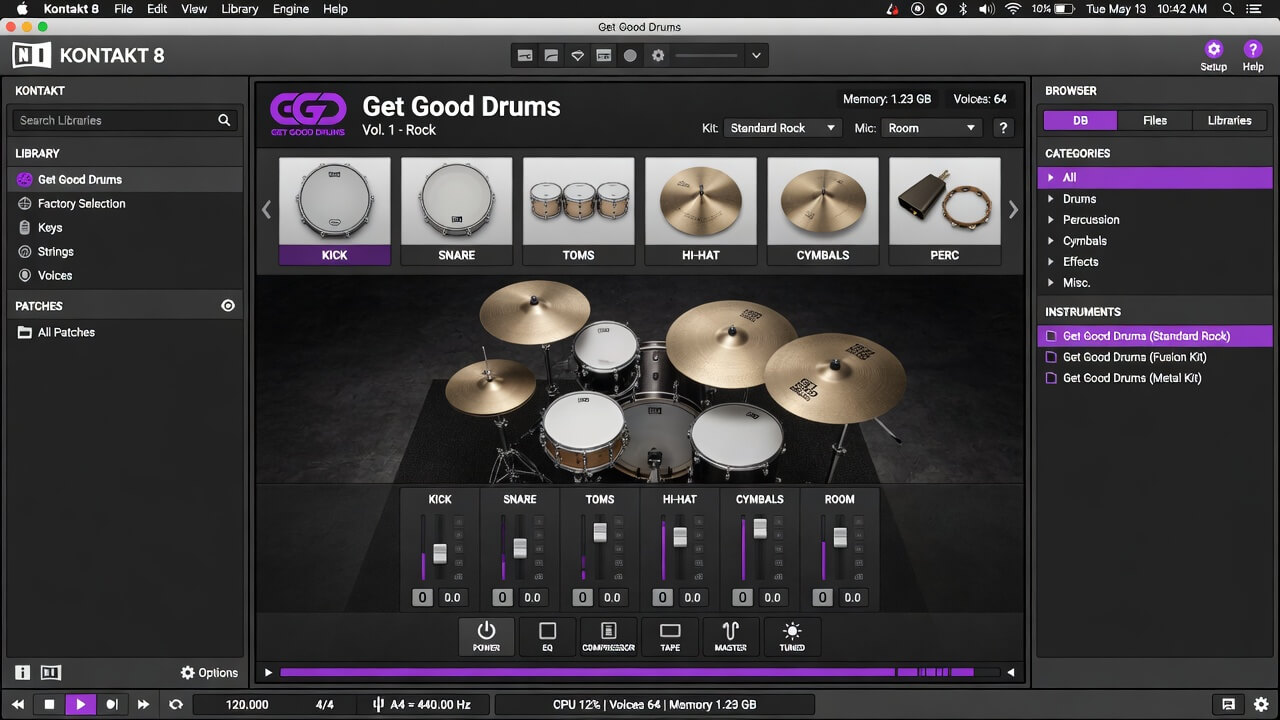1280x720 pixels.
Task: Open the Library menu
Action: (x=239, y=9)
